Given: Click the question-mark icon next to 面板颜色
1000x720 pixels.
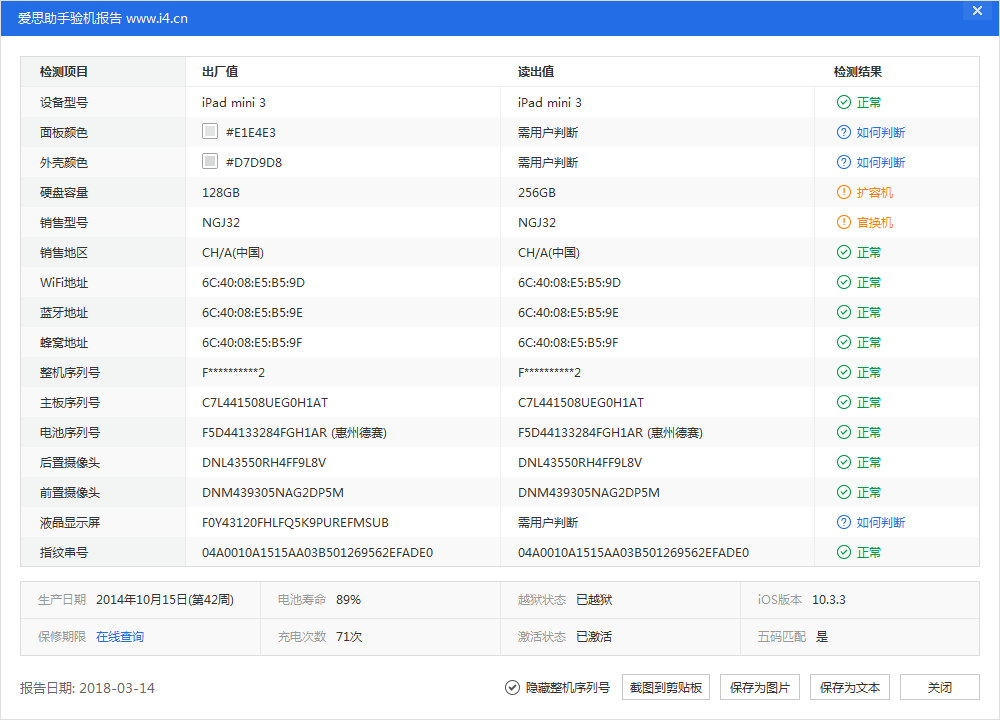Looking at the screenshot, I should [x=846, y=132].
